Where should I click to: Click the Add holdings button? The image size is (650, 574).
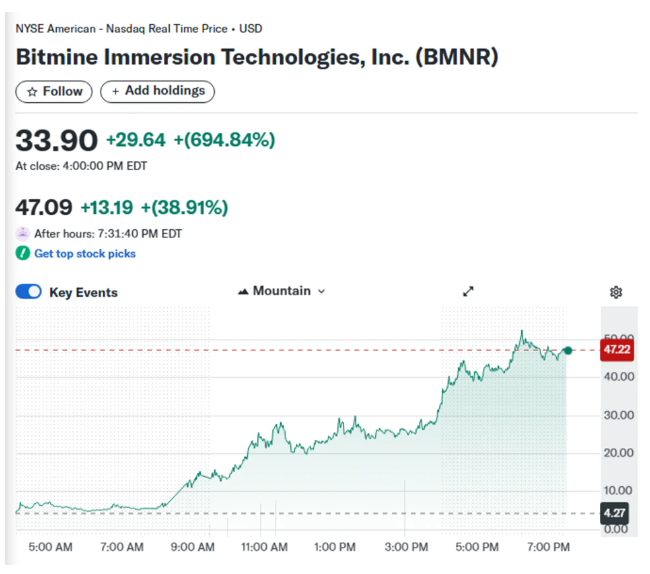click(158, 91)
